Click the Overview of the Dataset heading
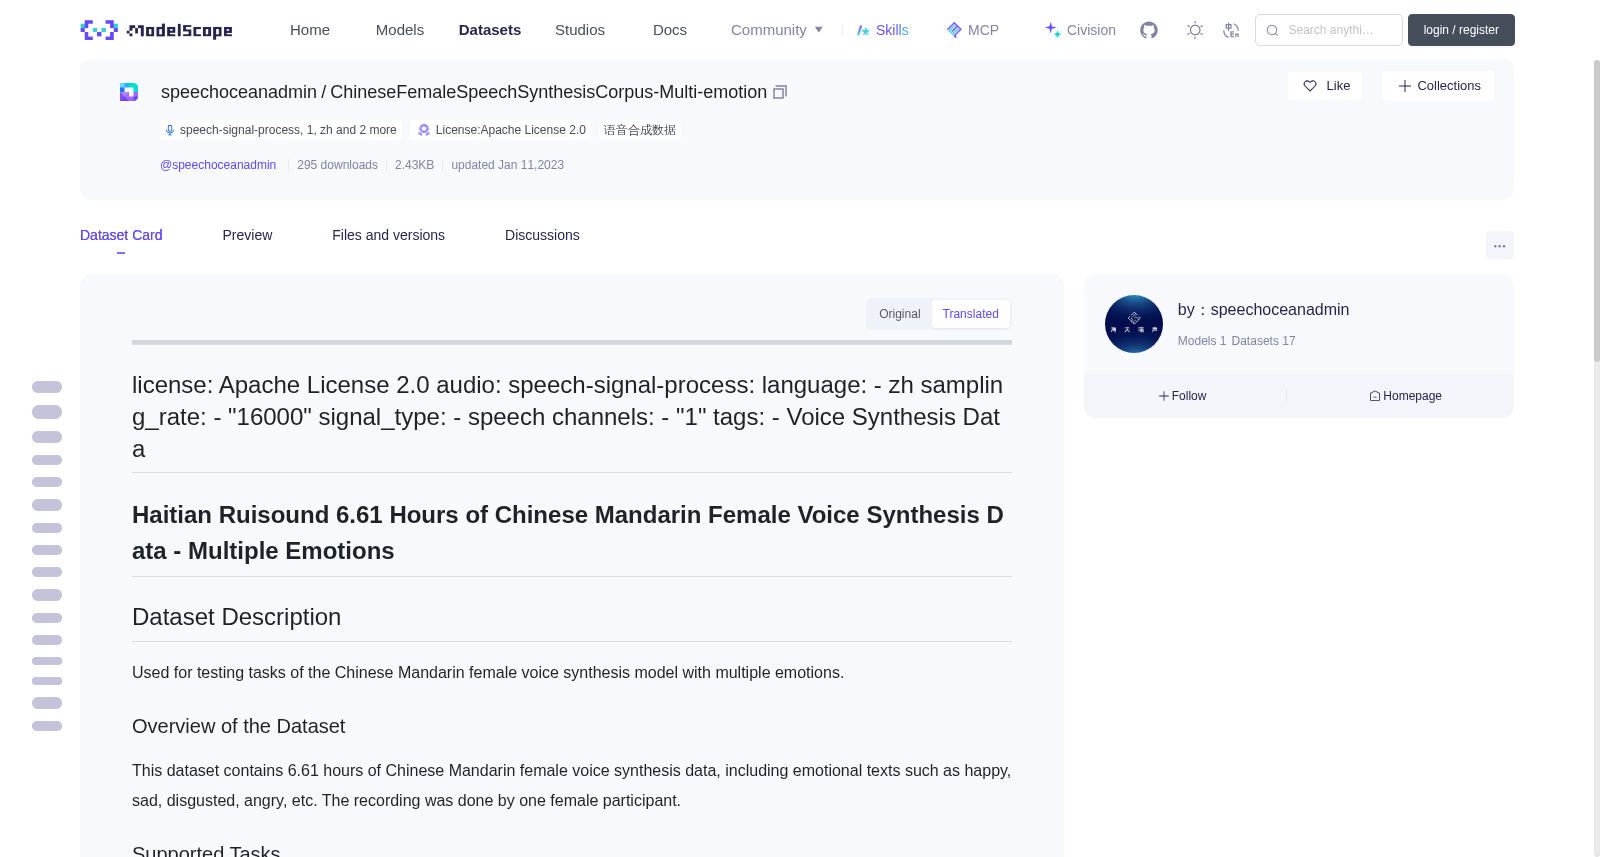The height and width of the screenshot is (857, 1600). coord(238,726)
